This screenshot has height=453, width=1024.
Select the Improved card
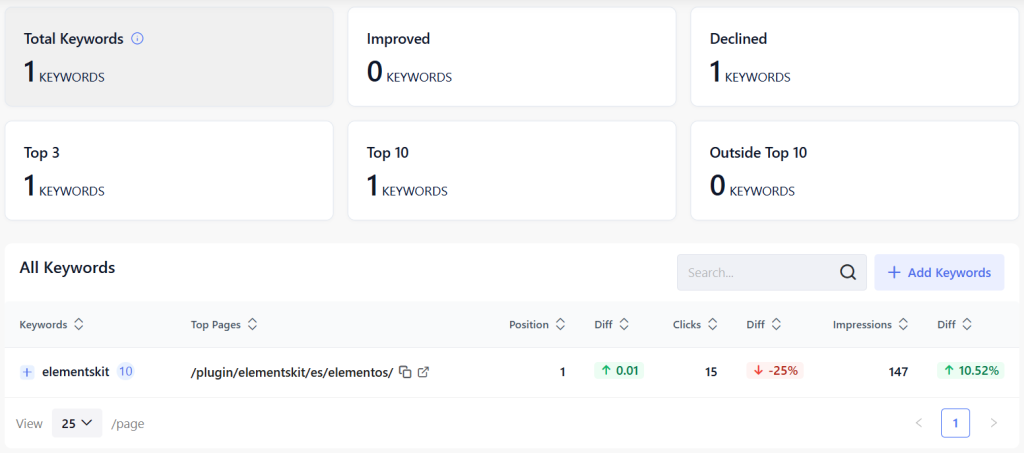coord(512,57)
